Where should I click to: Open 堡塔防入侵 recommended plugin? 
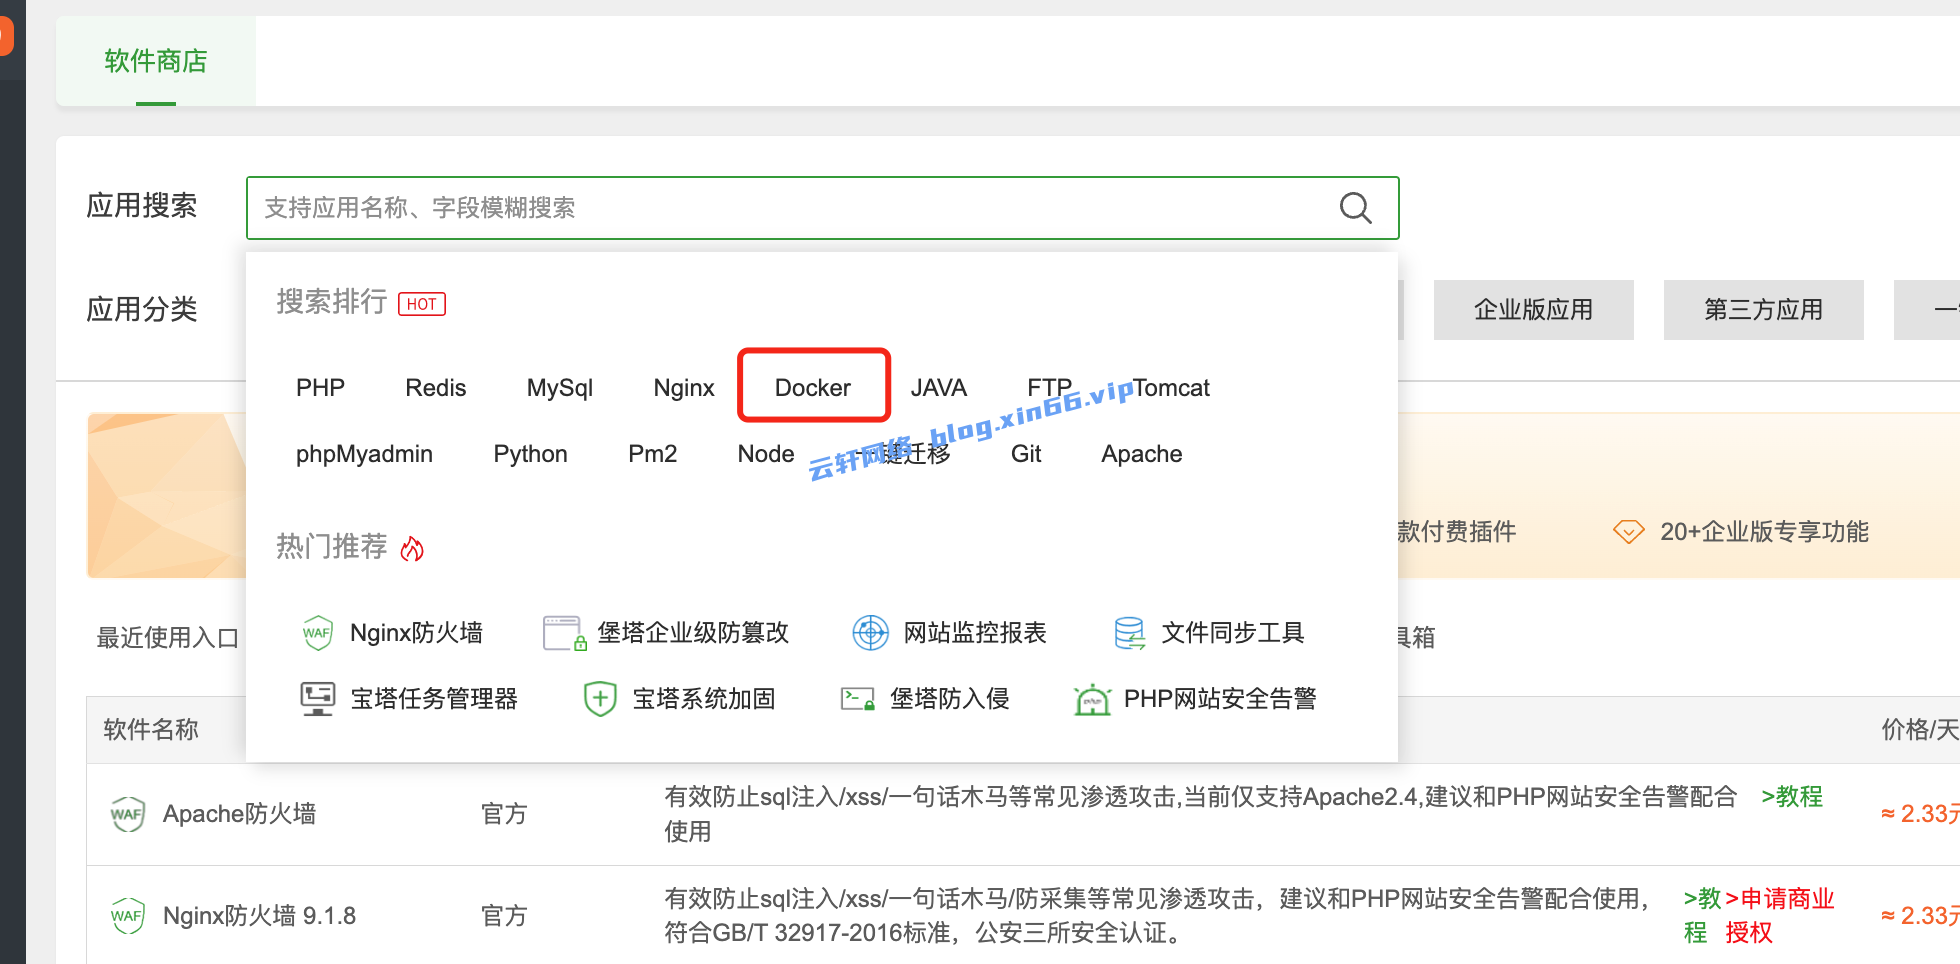(950, 699)
